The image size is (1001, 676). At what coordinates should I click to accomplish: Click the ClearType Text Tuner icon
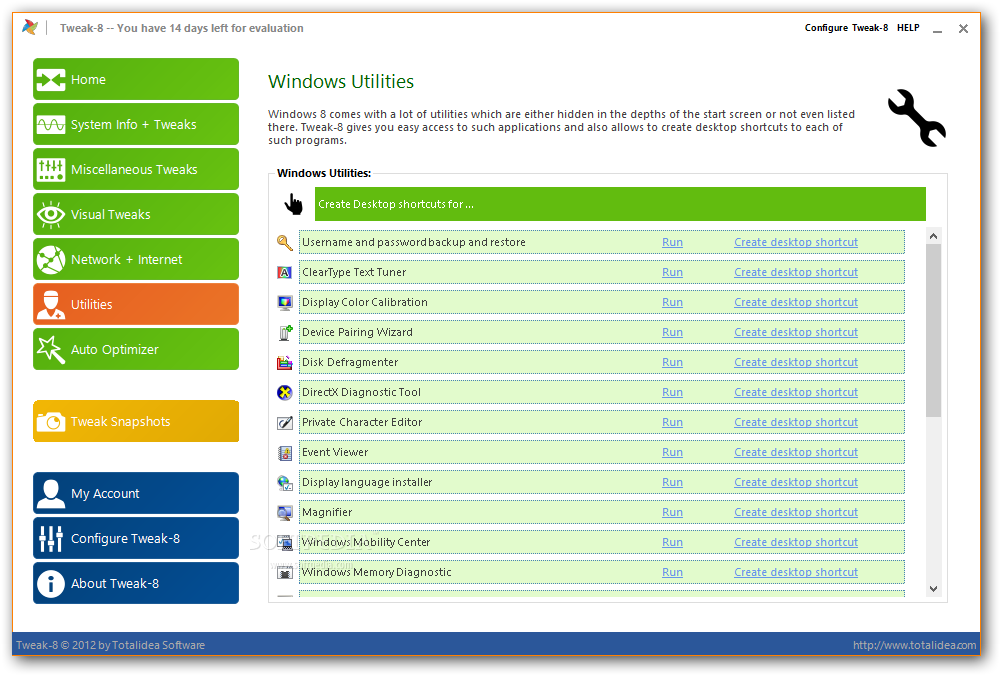285,273
